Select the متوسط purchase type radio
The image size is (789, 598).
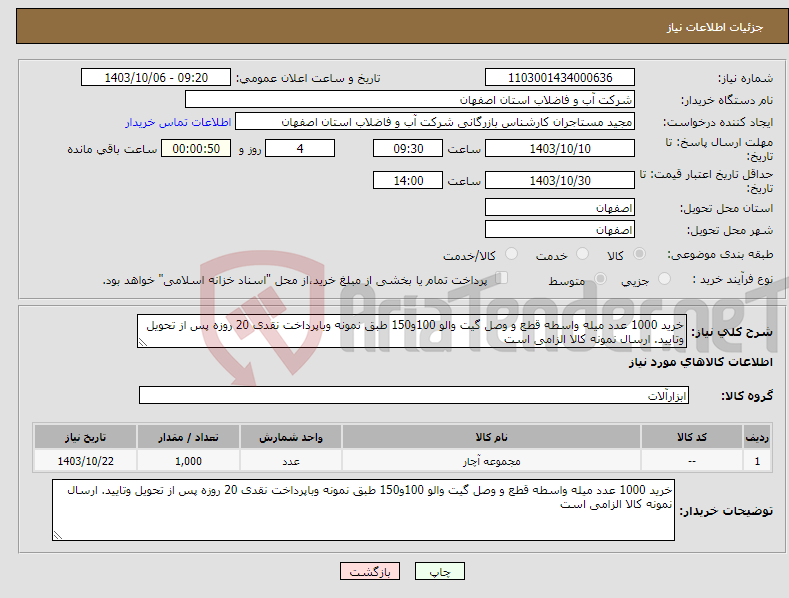(x=600, y=278)
